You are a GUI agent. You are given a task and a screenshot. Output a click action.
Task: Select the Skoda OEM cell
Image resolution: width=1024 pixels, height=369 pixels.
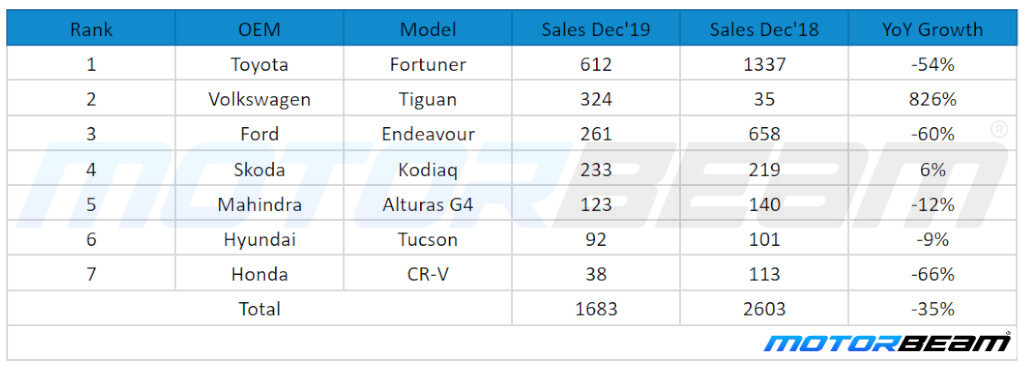(259, 169)
